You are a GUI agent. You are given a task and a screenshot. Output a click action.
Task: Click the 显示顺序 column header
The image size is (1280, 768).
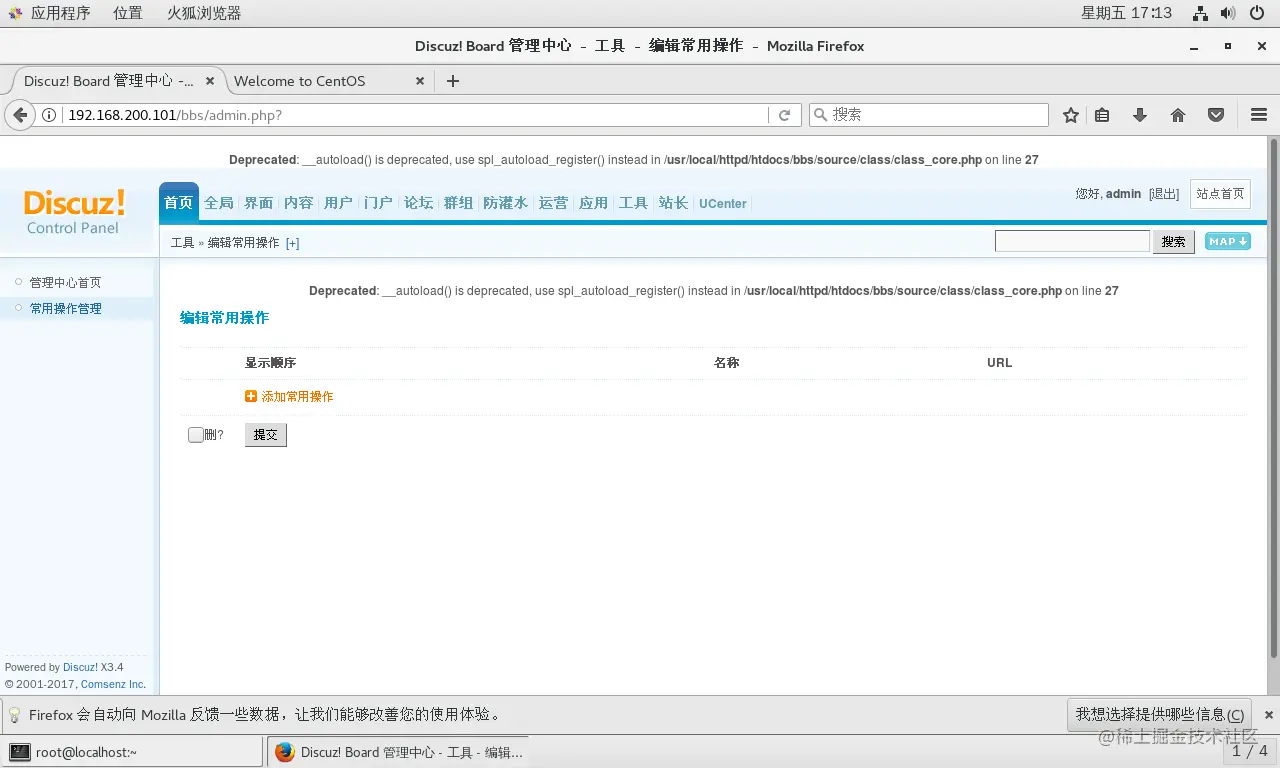pyautogui.click(x=270, y=363)
